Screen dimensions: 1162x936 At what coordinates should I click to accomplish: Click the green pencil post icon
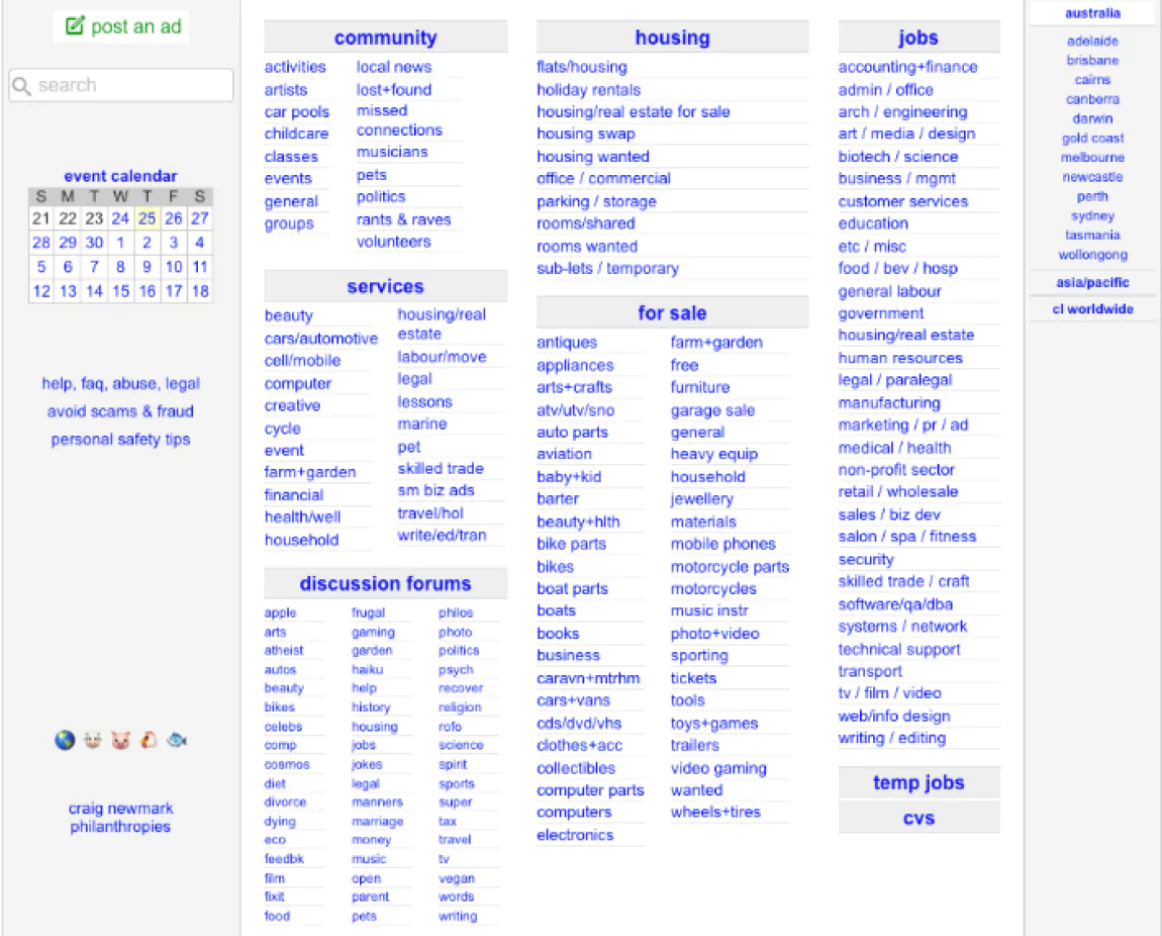[x=75, y=27]
